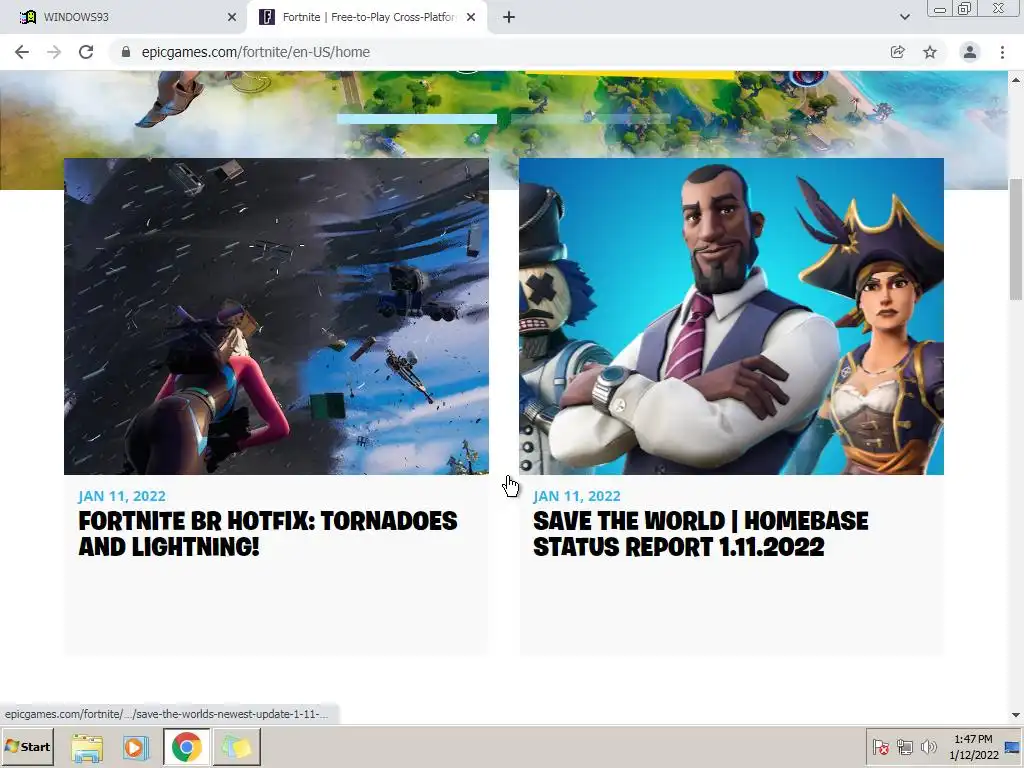Reload the Fortnite page
Screen dimensions: 1024x768
[x=86, y=52]
